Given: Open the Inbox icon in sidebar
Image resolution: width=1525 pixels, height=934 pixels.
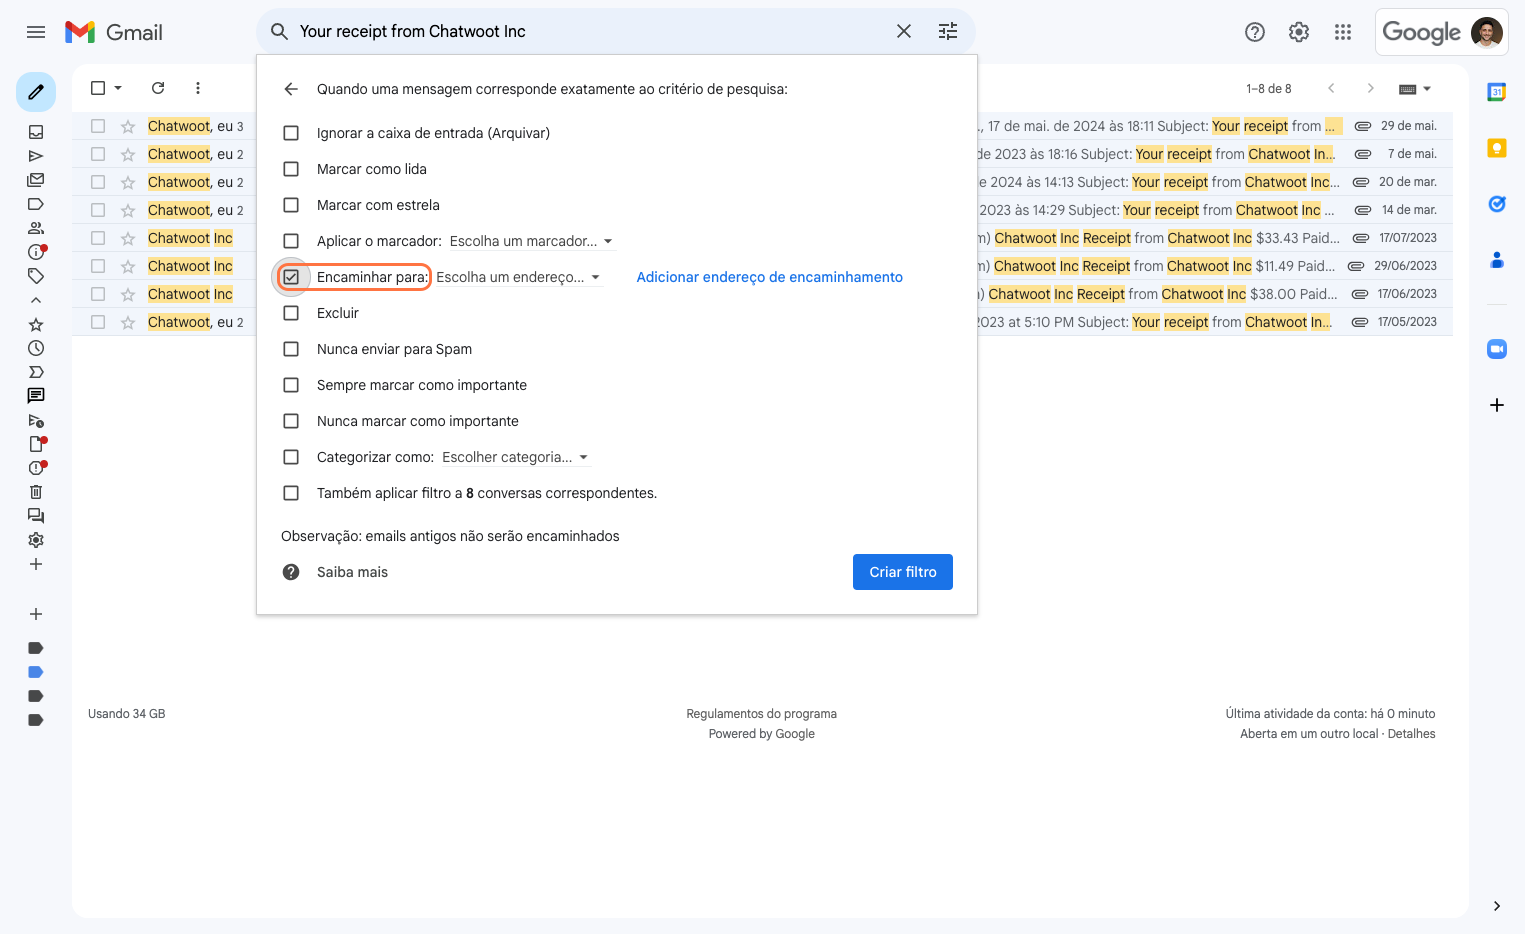Looking at the screenshot, I should point(36,132).
